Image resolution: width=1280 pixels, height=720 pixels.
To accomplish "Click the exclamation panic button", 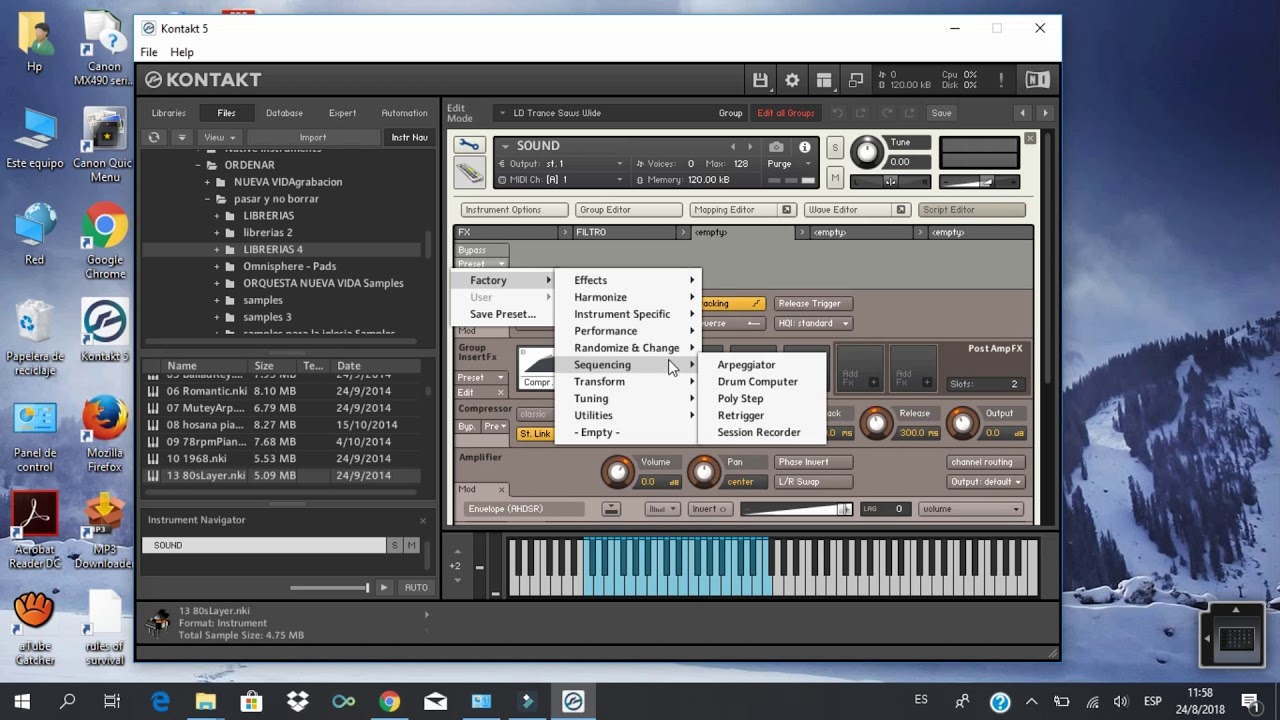I will click(x=1001, y=80).
